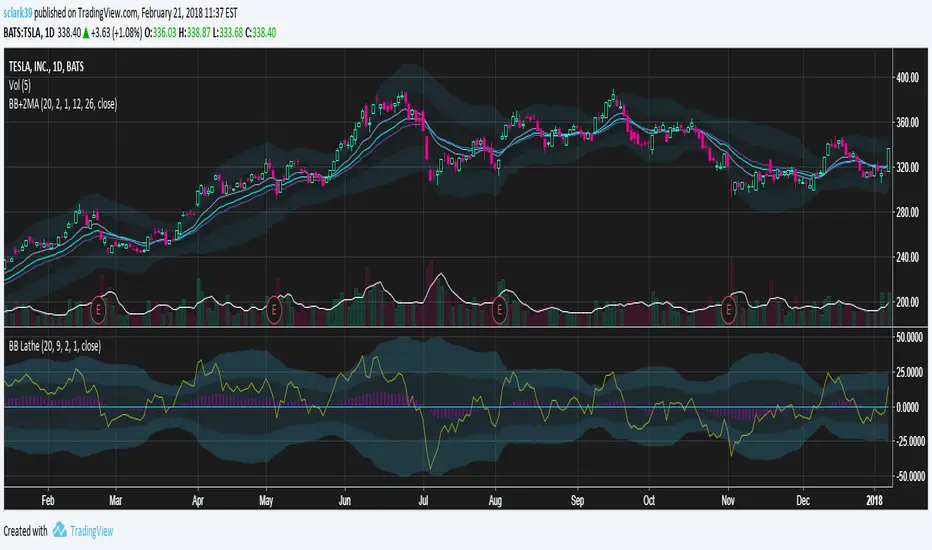Click the Jun label on time axis
Image resolution: width=932 pixels, height=550 pixels.
point(345,501)
